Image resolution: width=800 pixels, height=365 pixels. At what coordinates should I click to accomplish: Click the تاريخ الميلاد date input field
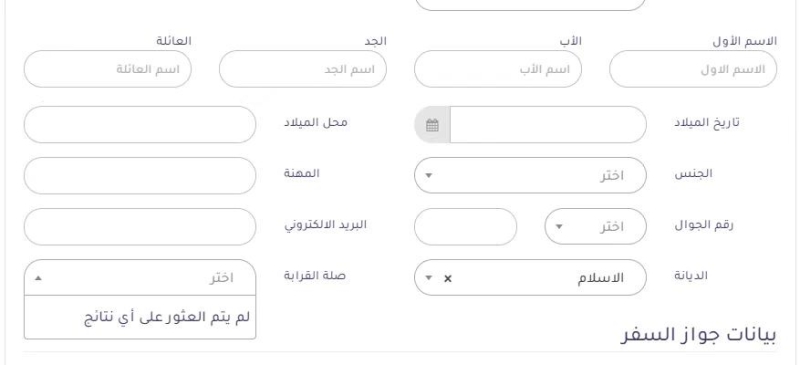pyautogui.click(x=548, y=125)
